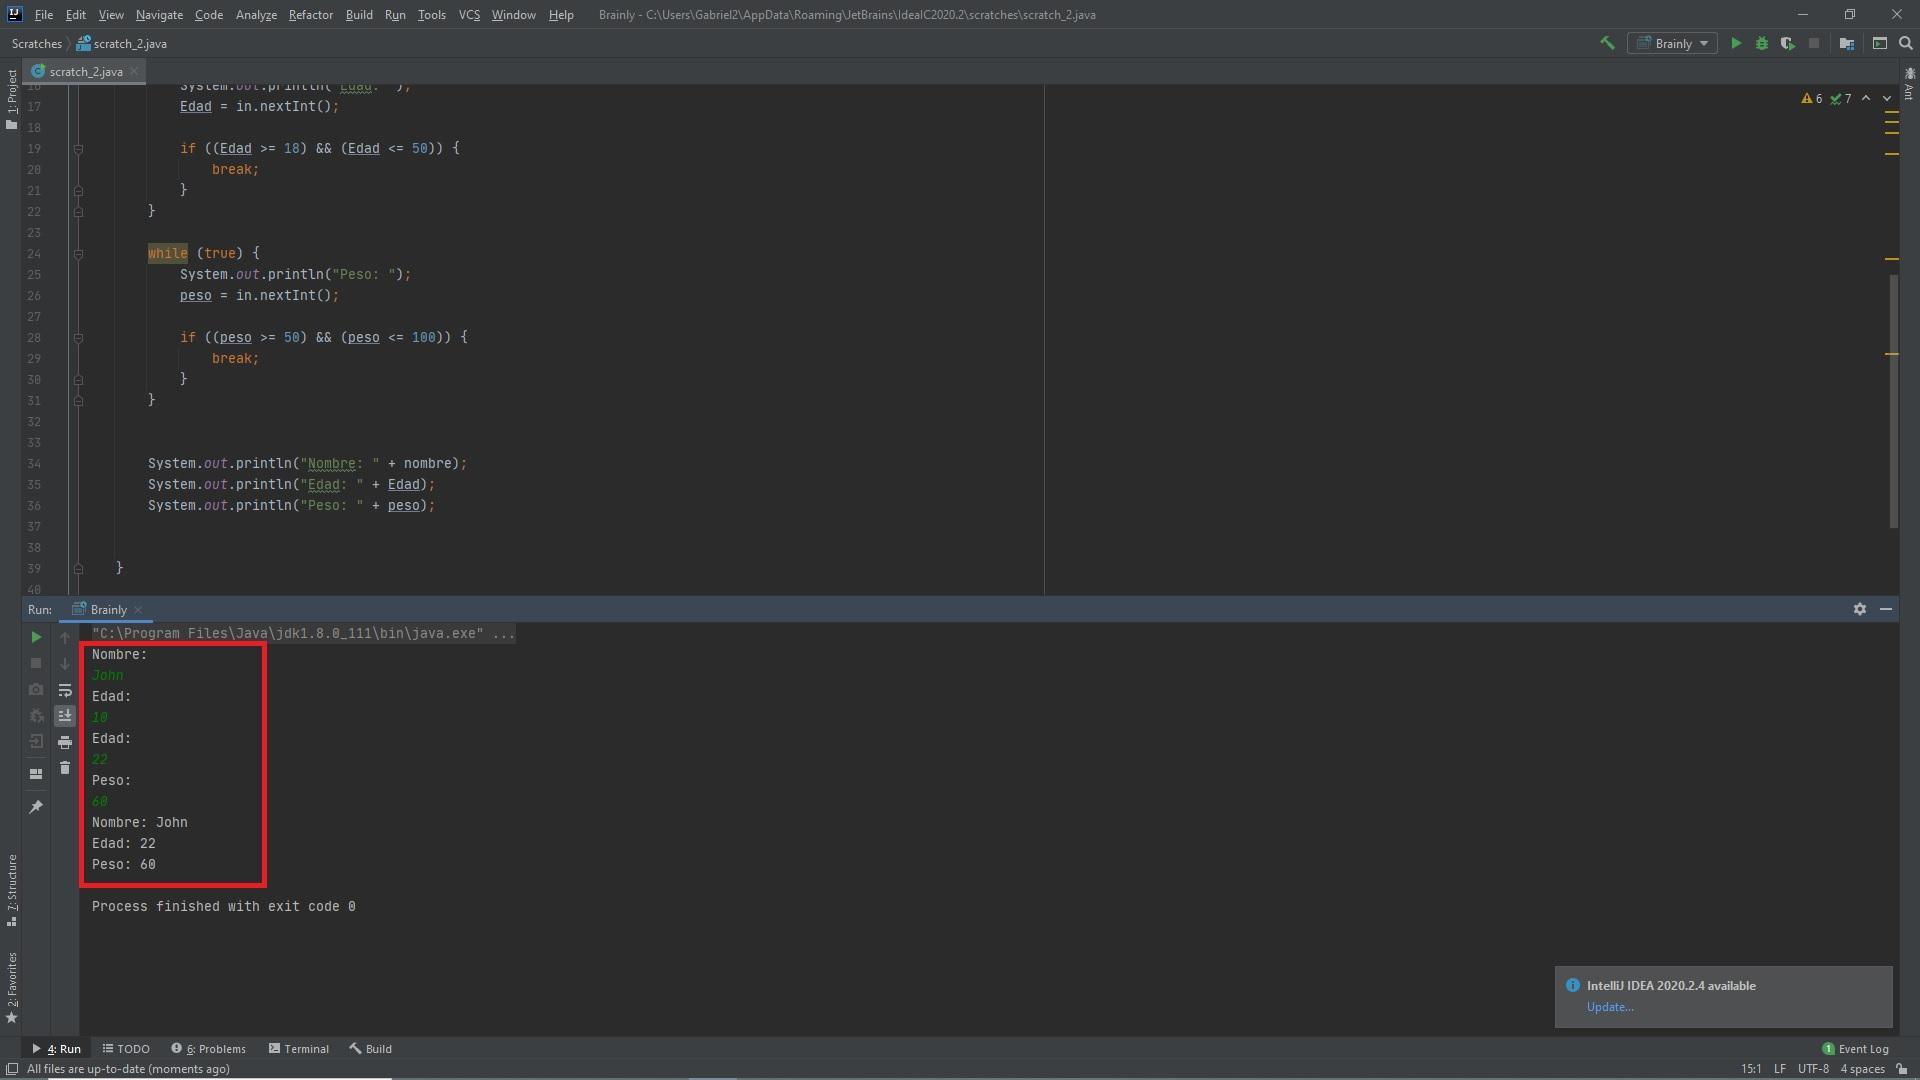Toggle Soft-Wrap in the Run console
The height and width of the screenshot is (1080, 1920).
point(65,690)
